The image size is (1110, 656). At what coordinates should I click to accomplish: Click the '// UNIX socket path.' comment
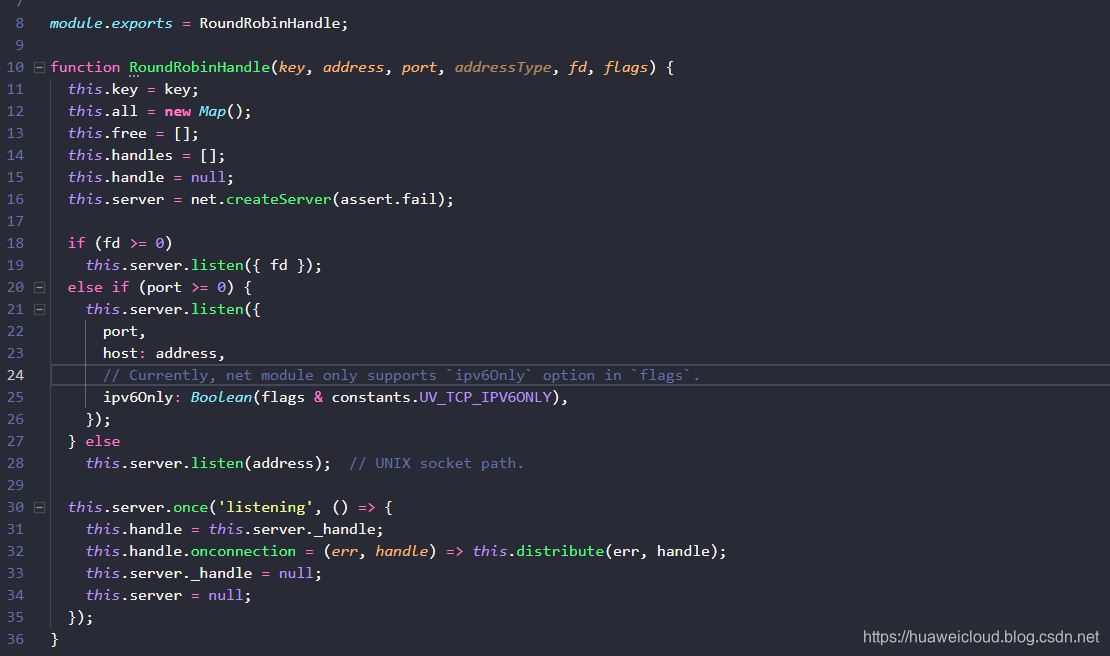tap(436, 464)
